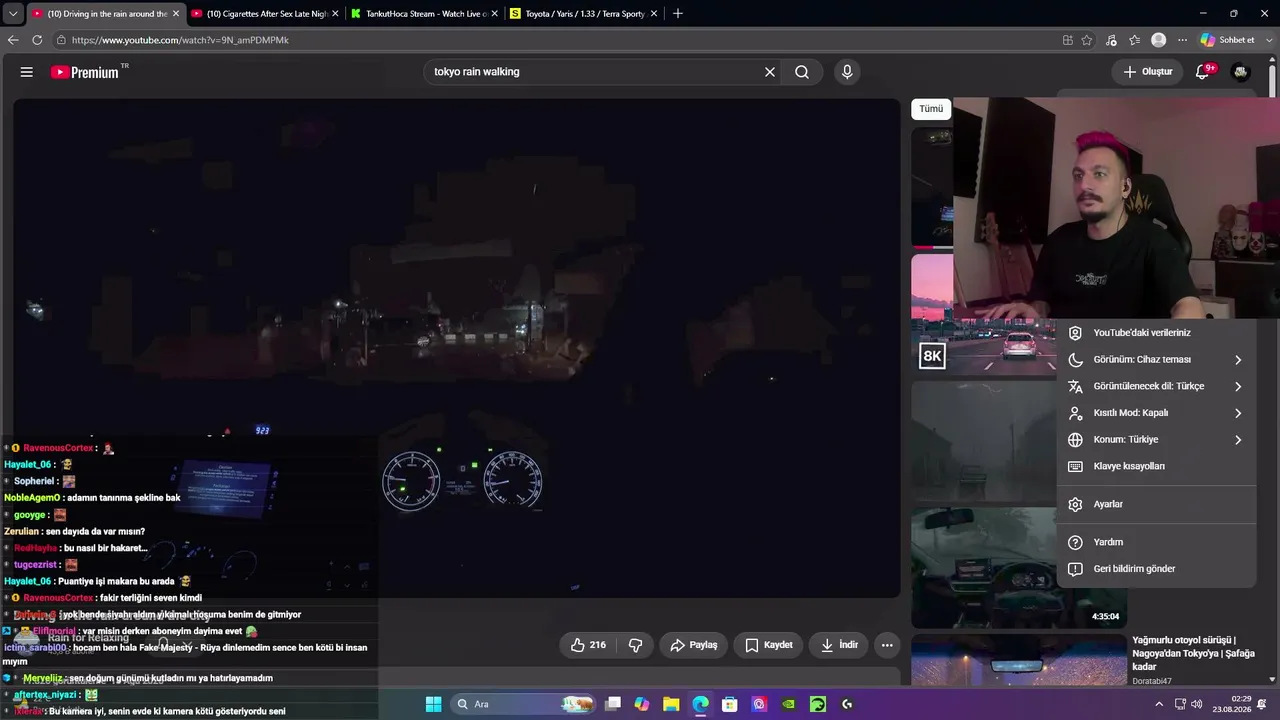Viewport: 1280px width, 720px height.
Task: View site information lock icon
Action: pos(61,40)
